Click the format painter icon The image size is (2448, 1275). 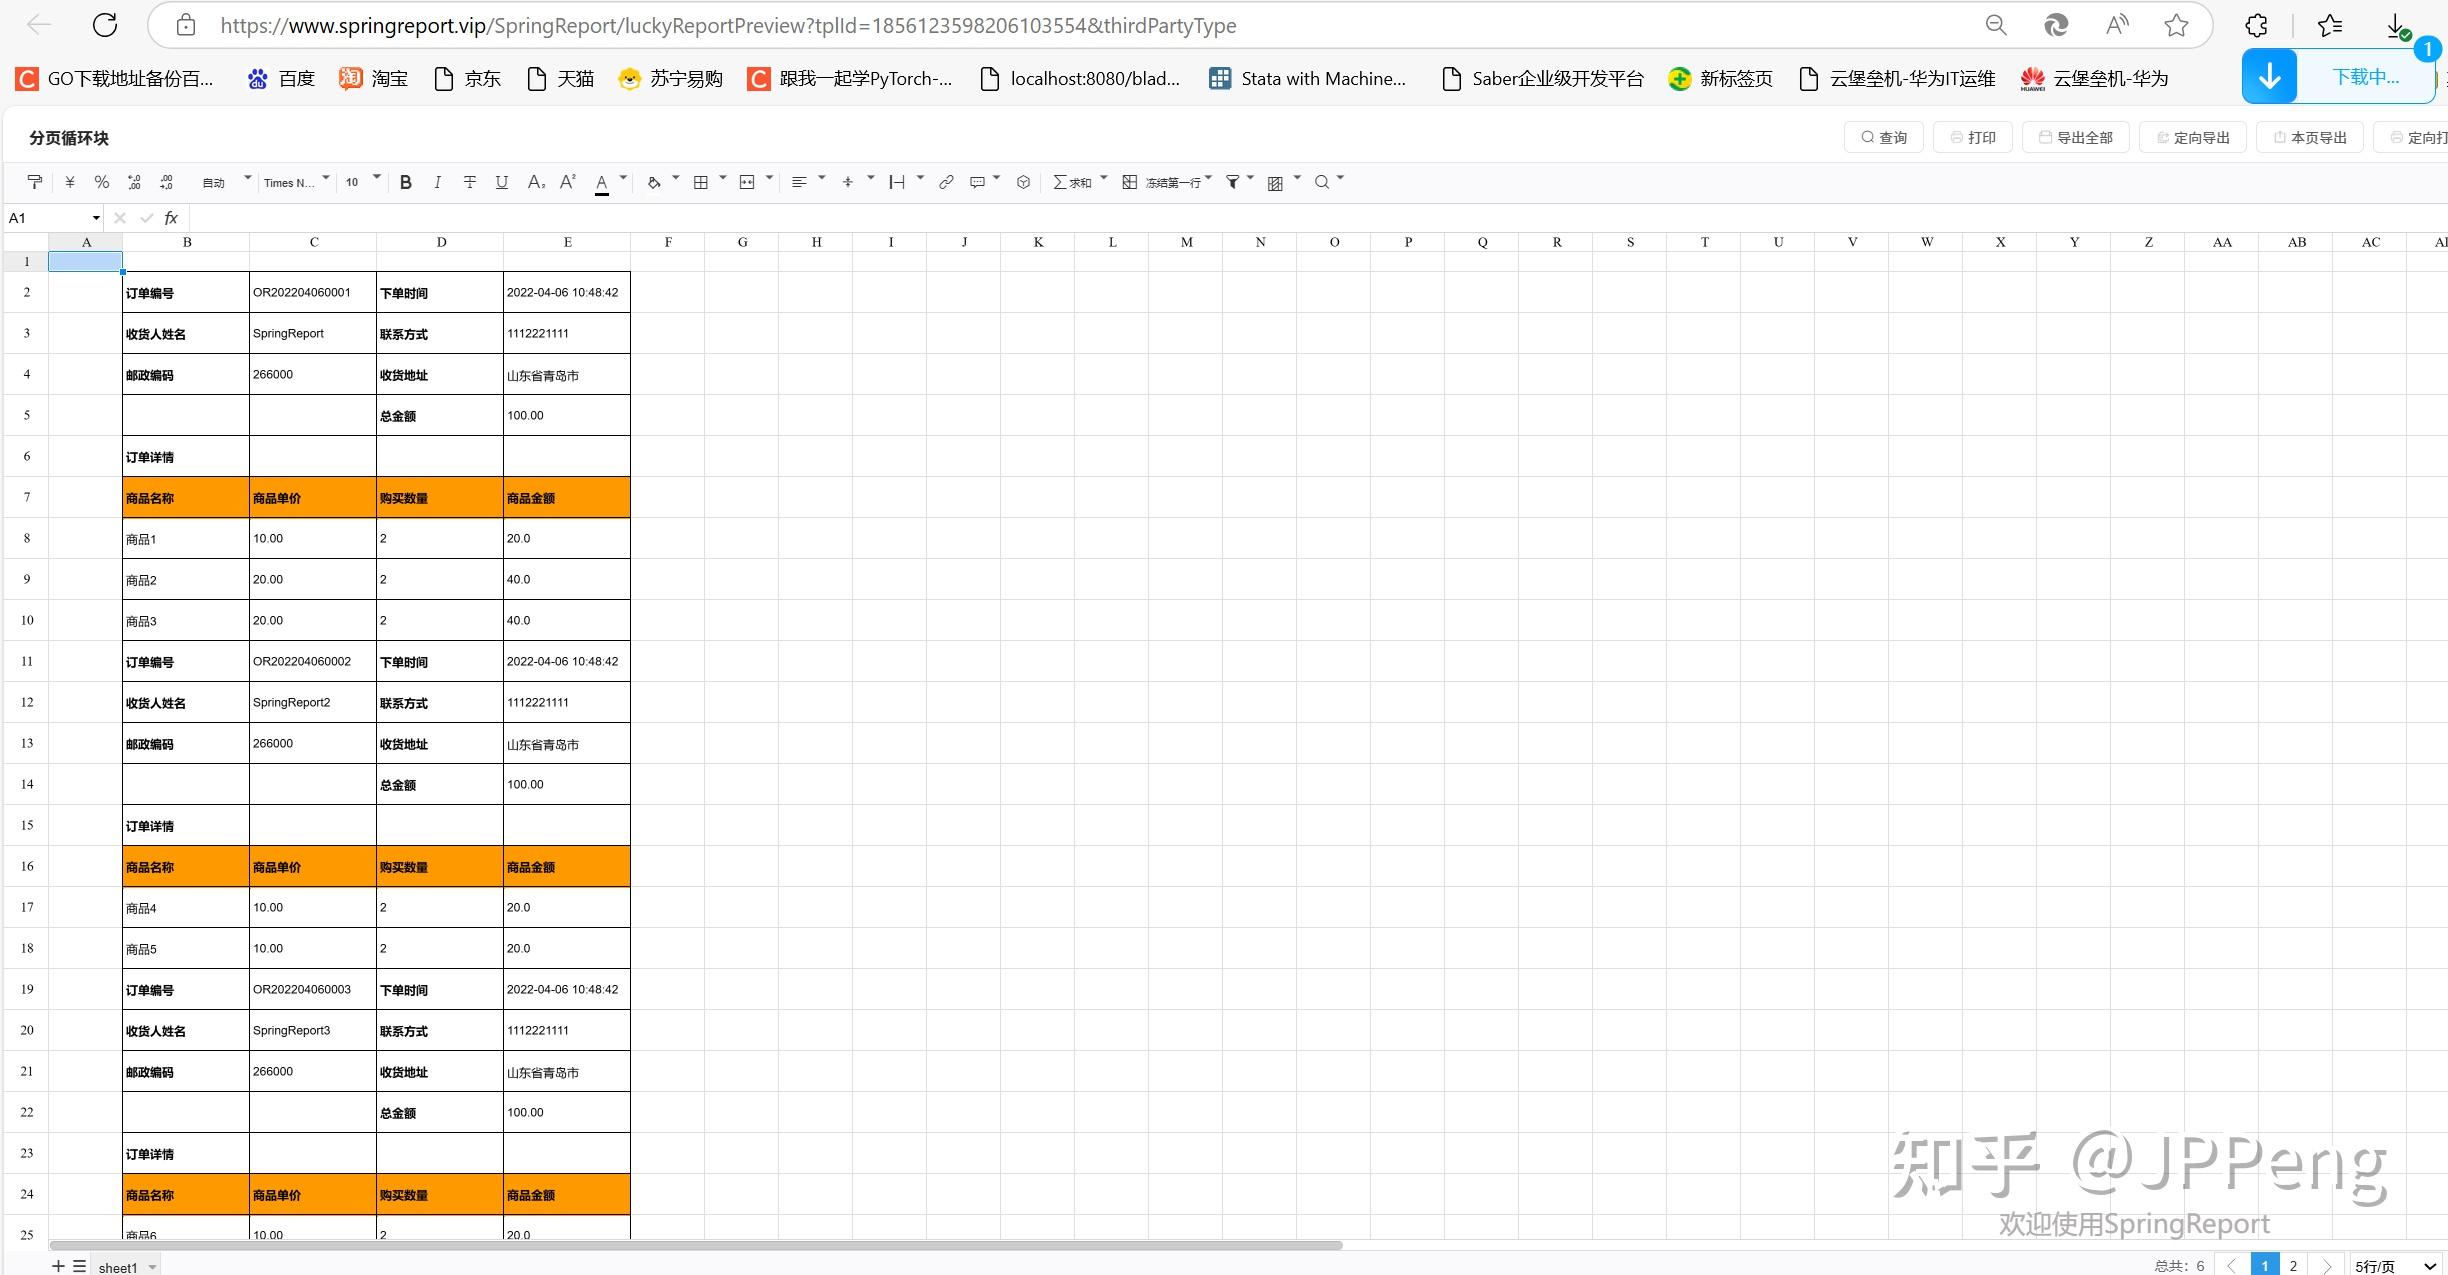pos(35,182)
